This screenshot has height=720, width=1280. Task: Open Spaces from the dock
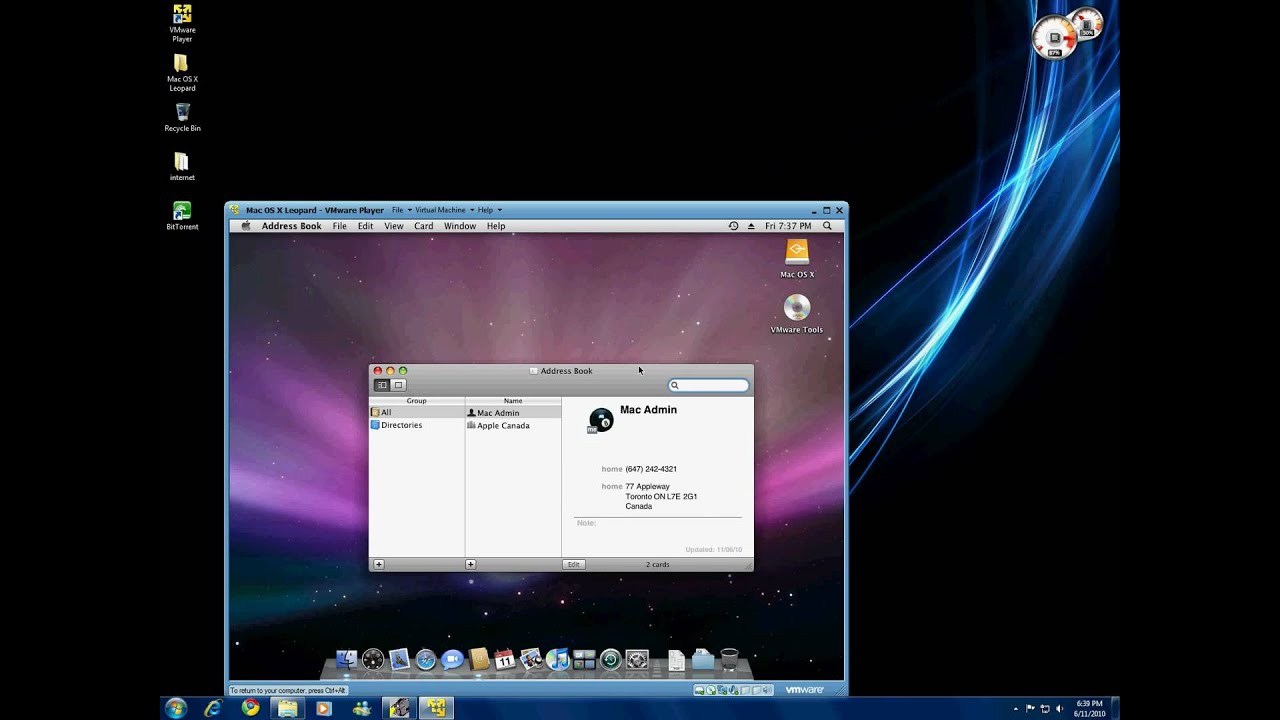[x=584, y=659]
